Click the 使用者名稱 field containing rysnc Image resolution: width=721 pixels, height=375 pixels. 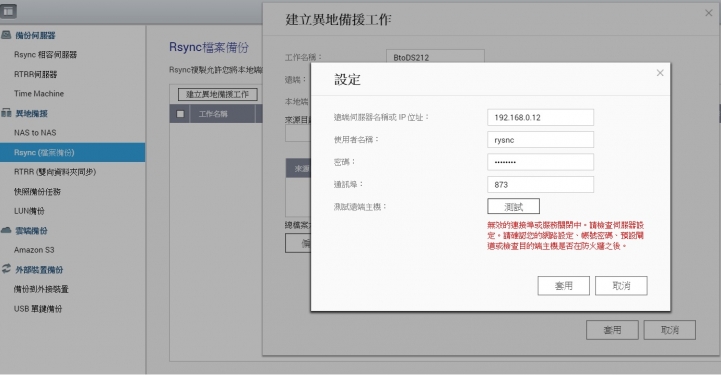coord(540,140)
